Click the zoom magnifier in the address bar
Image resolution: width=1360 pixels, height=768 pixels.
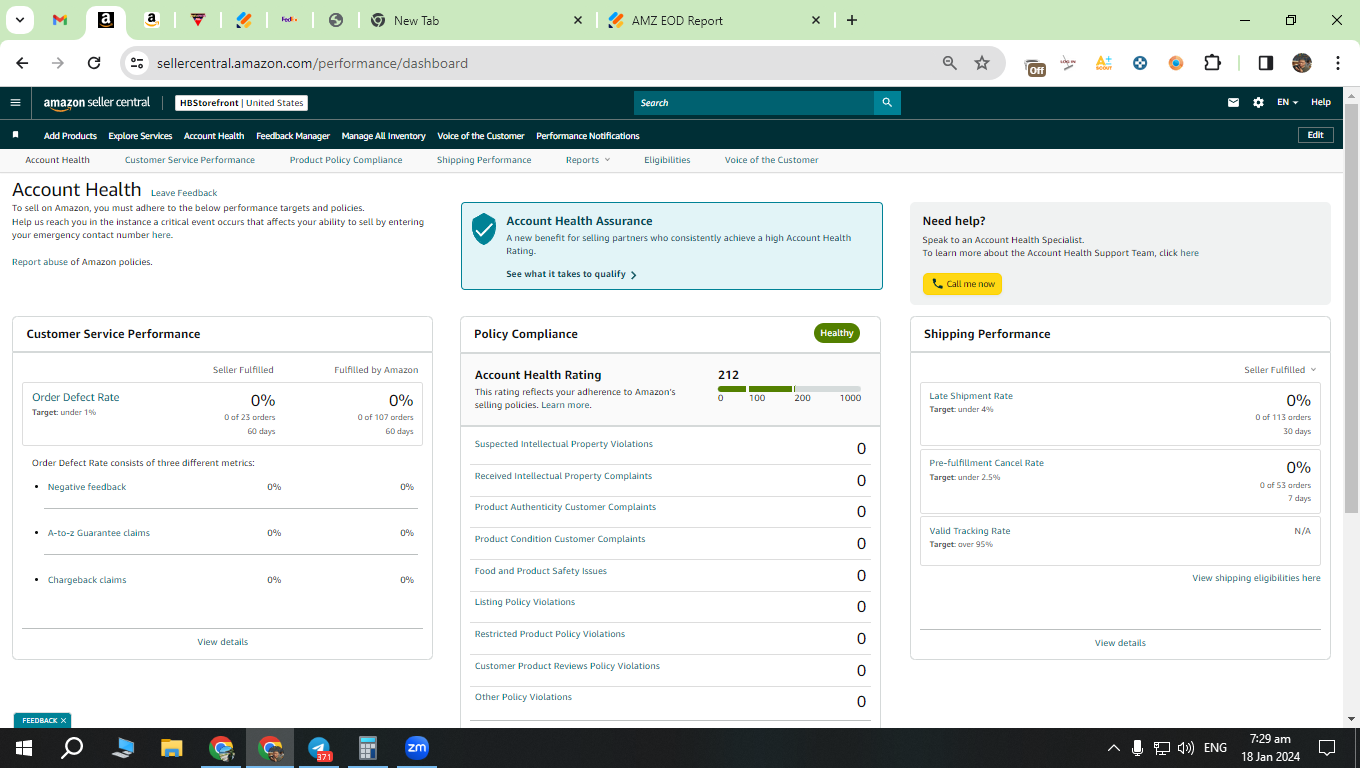click(x=950, y=63)
